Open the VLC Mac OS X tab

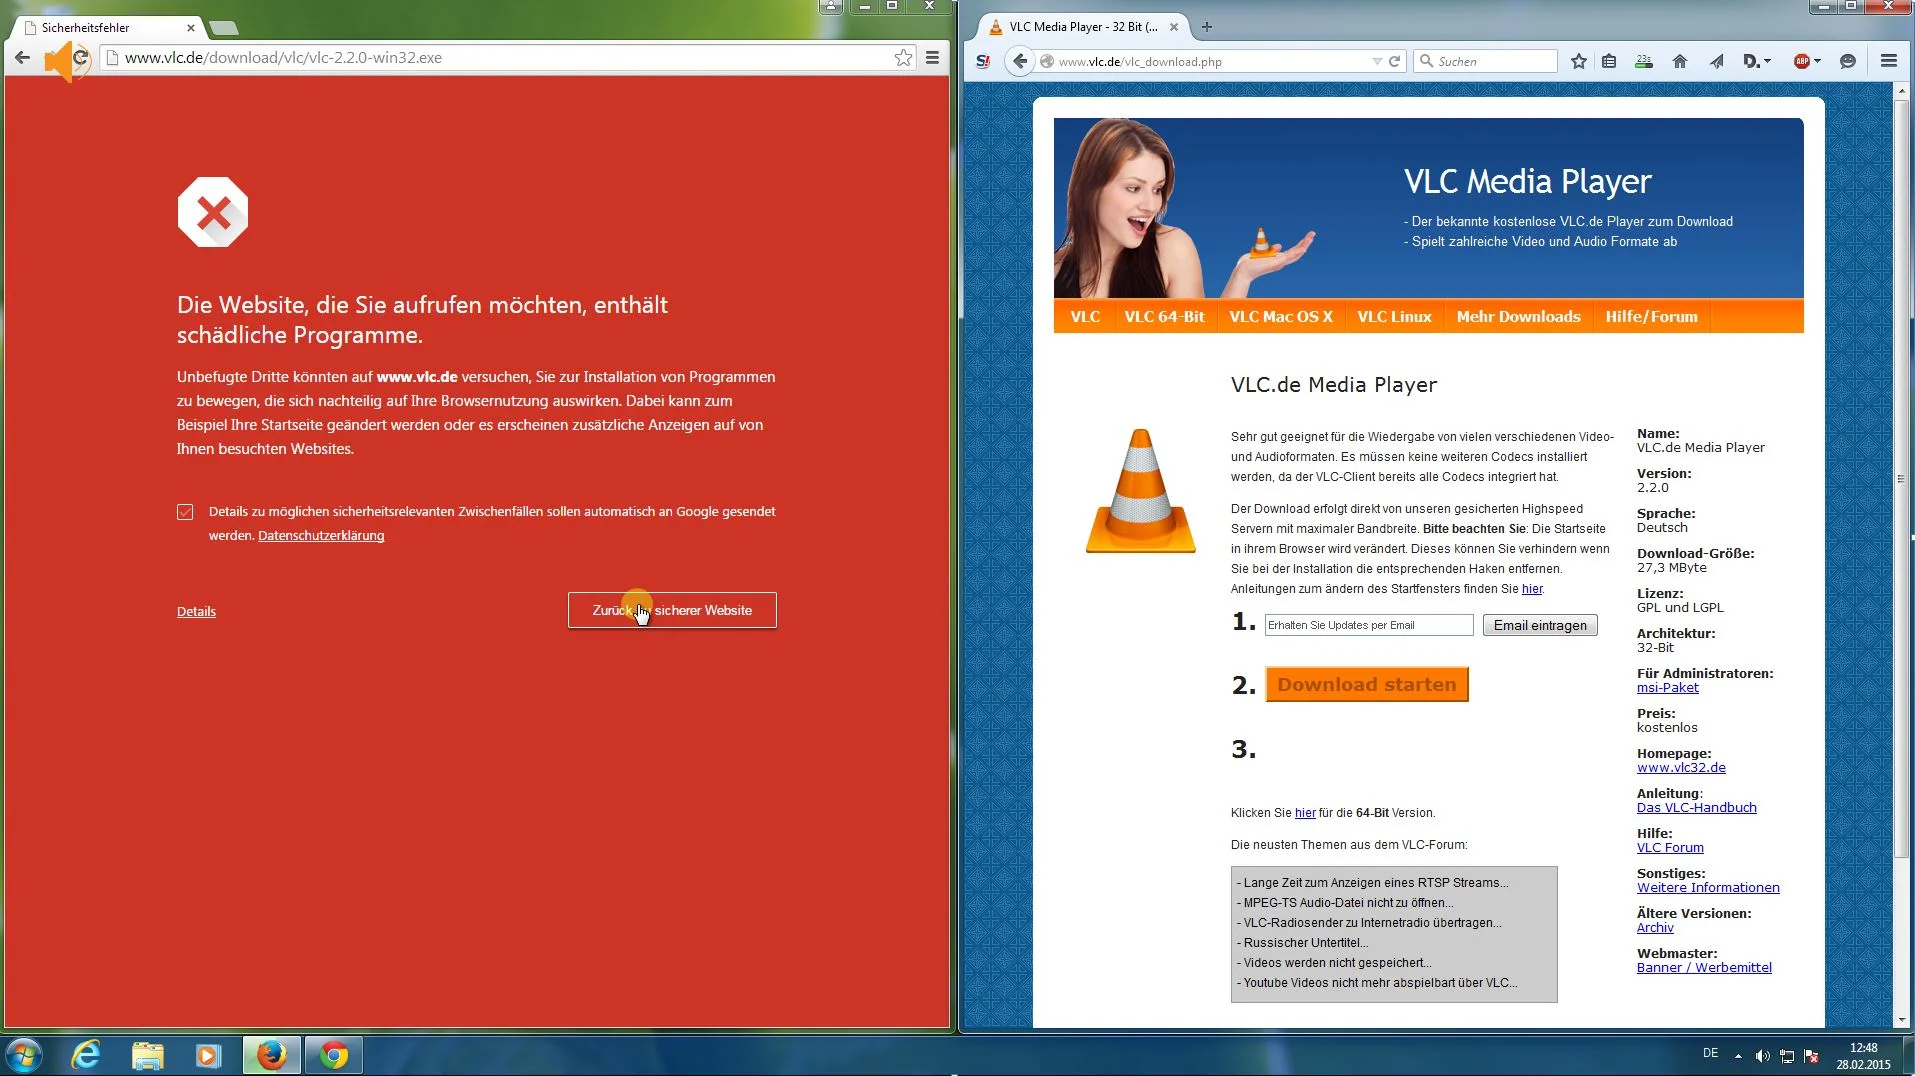click(1281, 316)
